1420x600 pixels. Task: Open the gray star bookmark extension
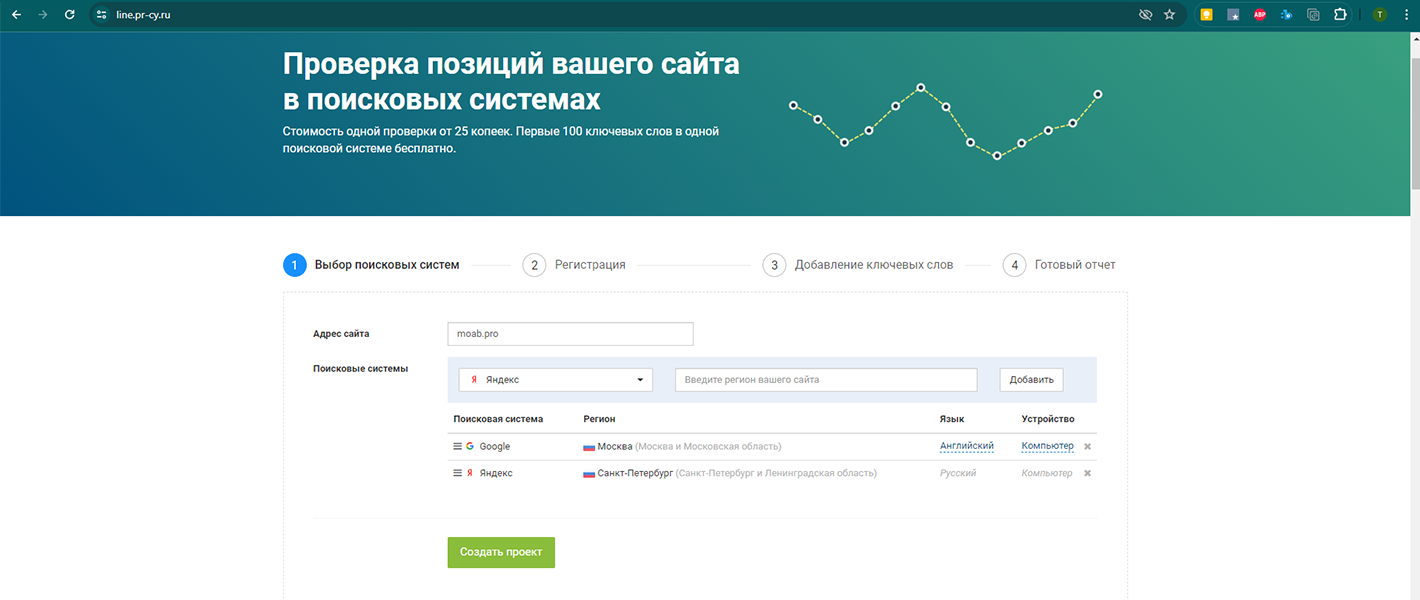(1233, 15)
